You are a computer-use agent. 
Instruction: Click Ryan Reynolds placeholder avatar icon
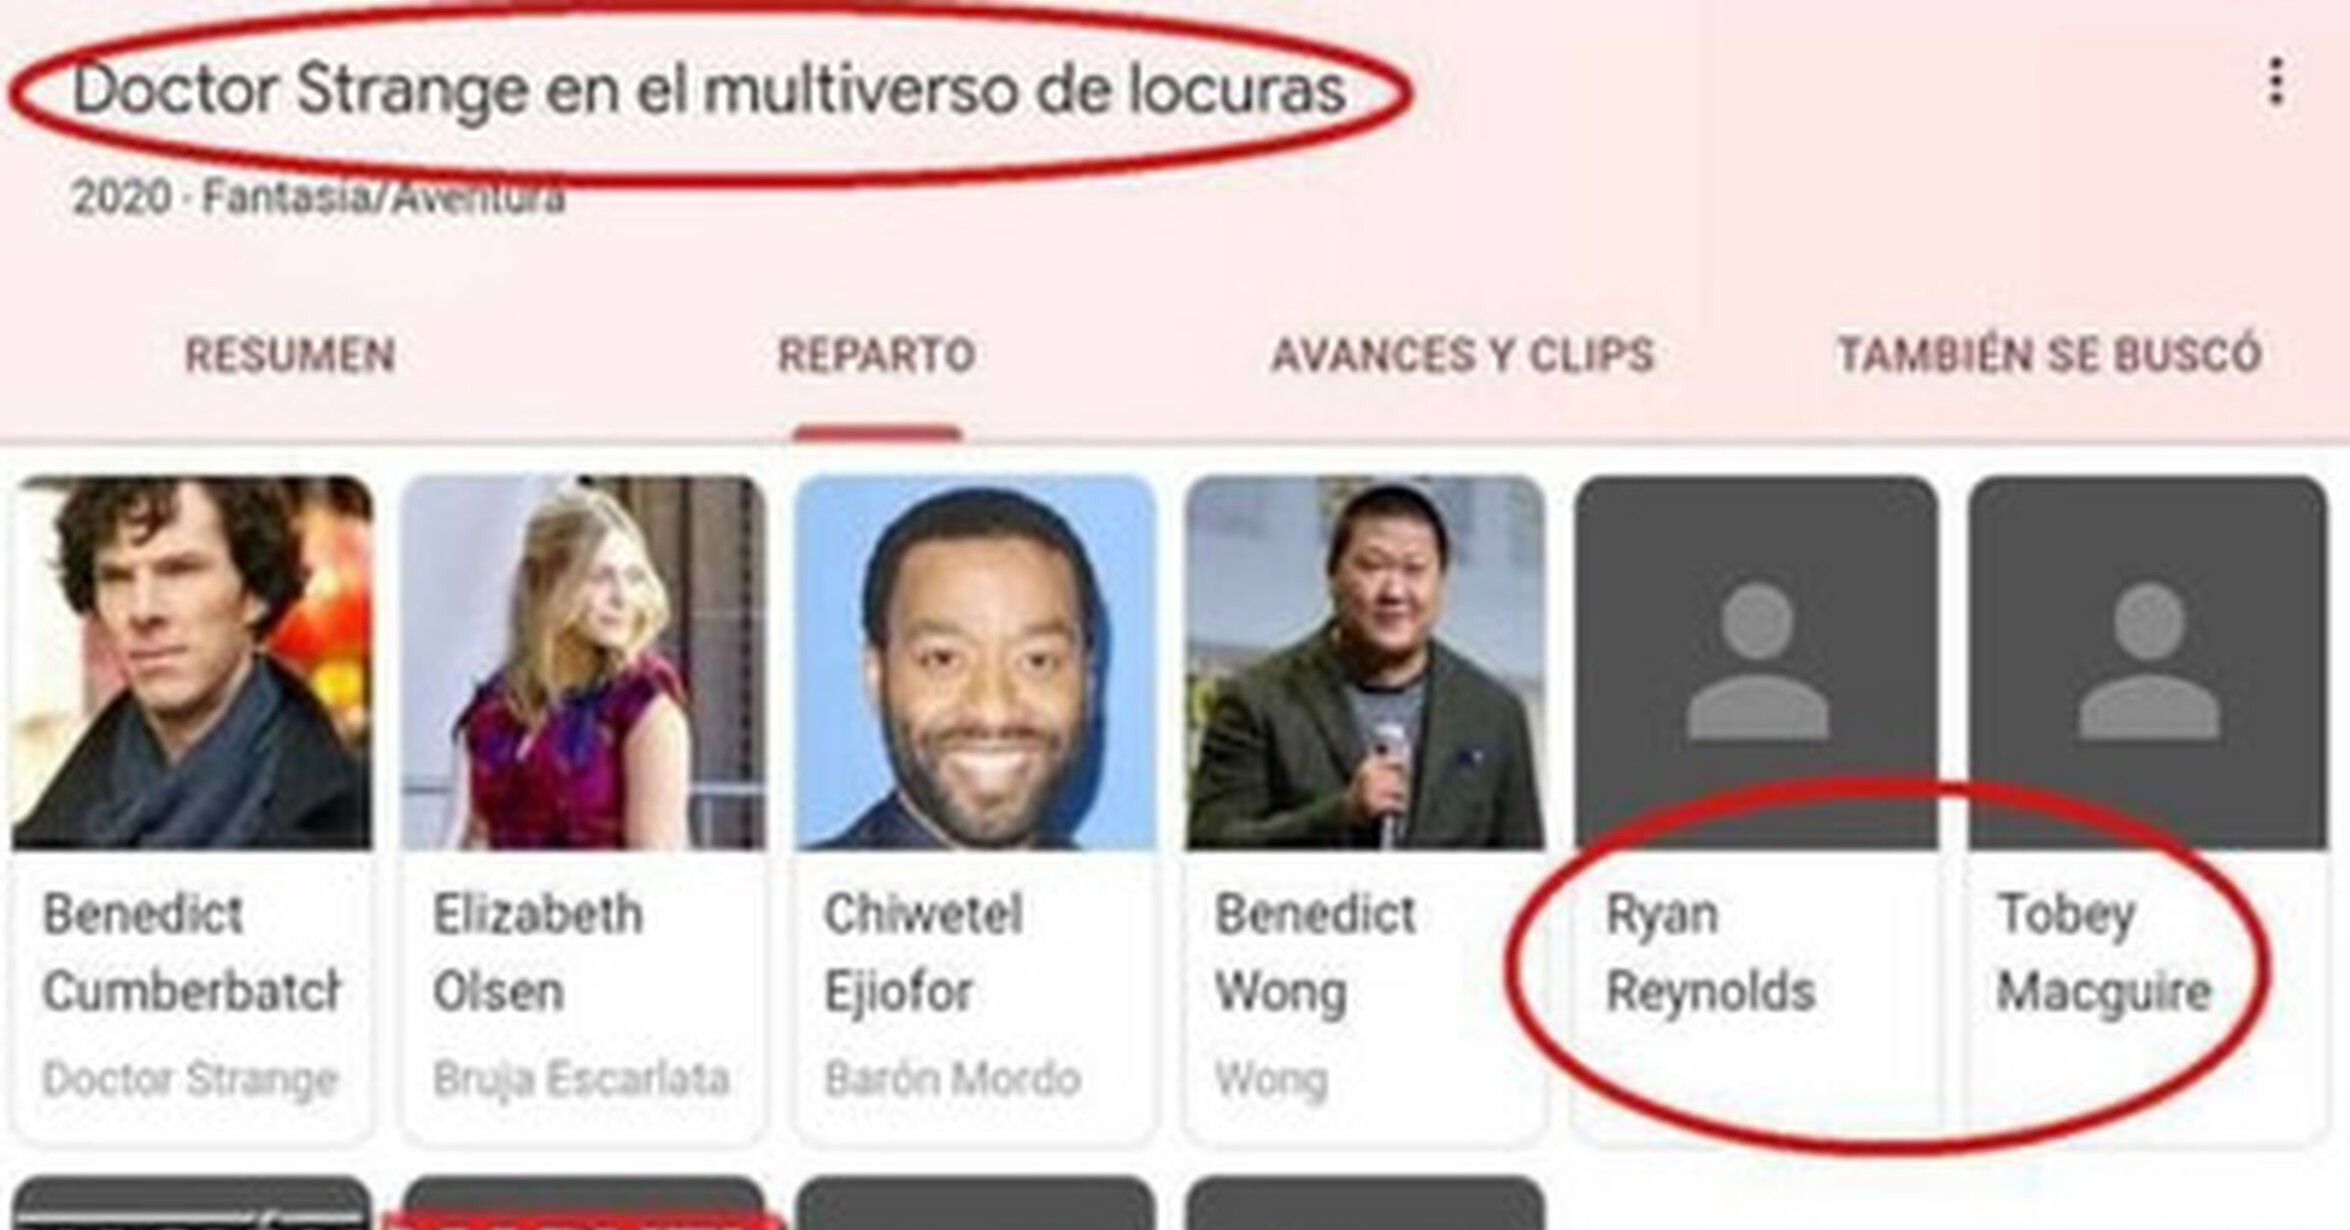pyautogui.click(x=1757, y=662)
